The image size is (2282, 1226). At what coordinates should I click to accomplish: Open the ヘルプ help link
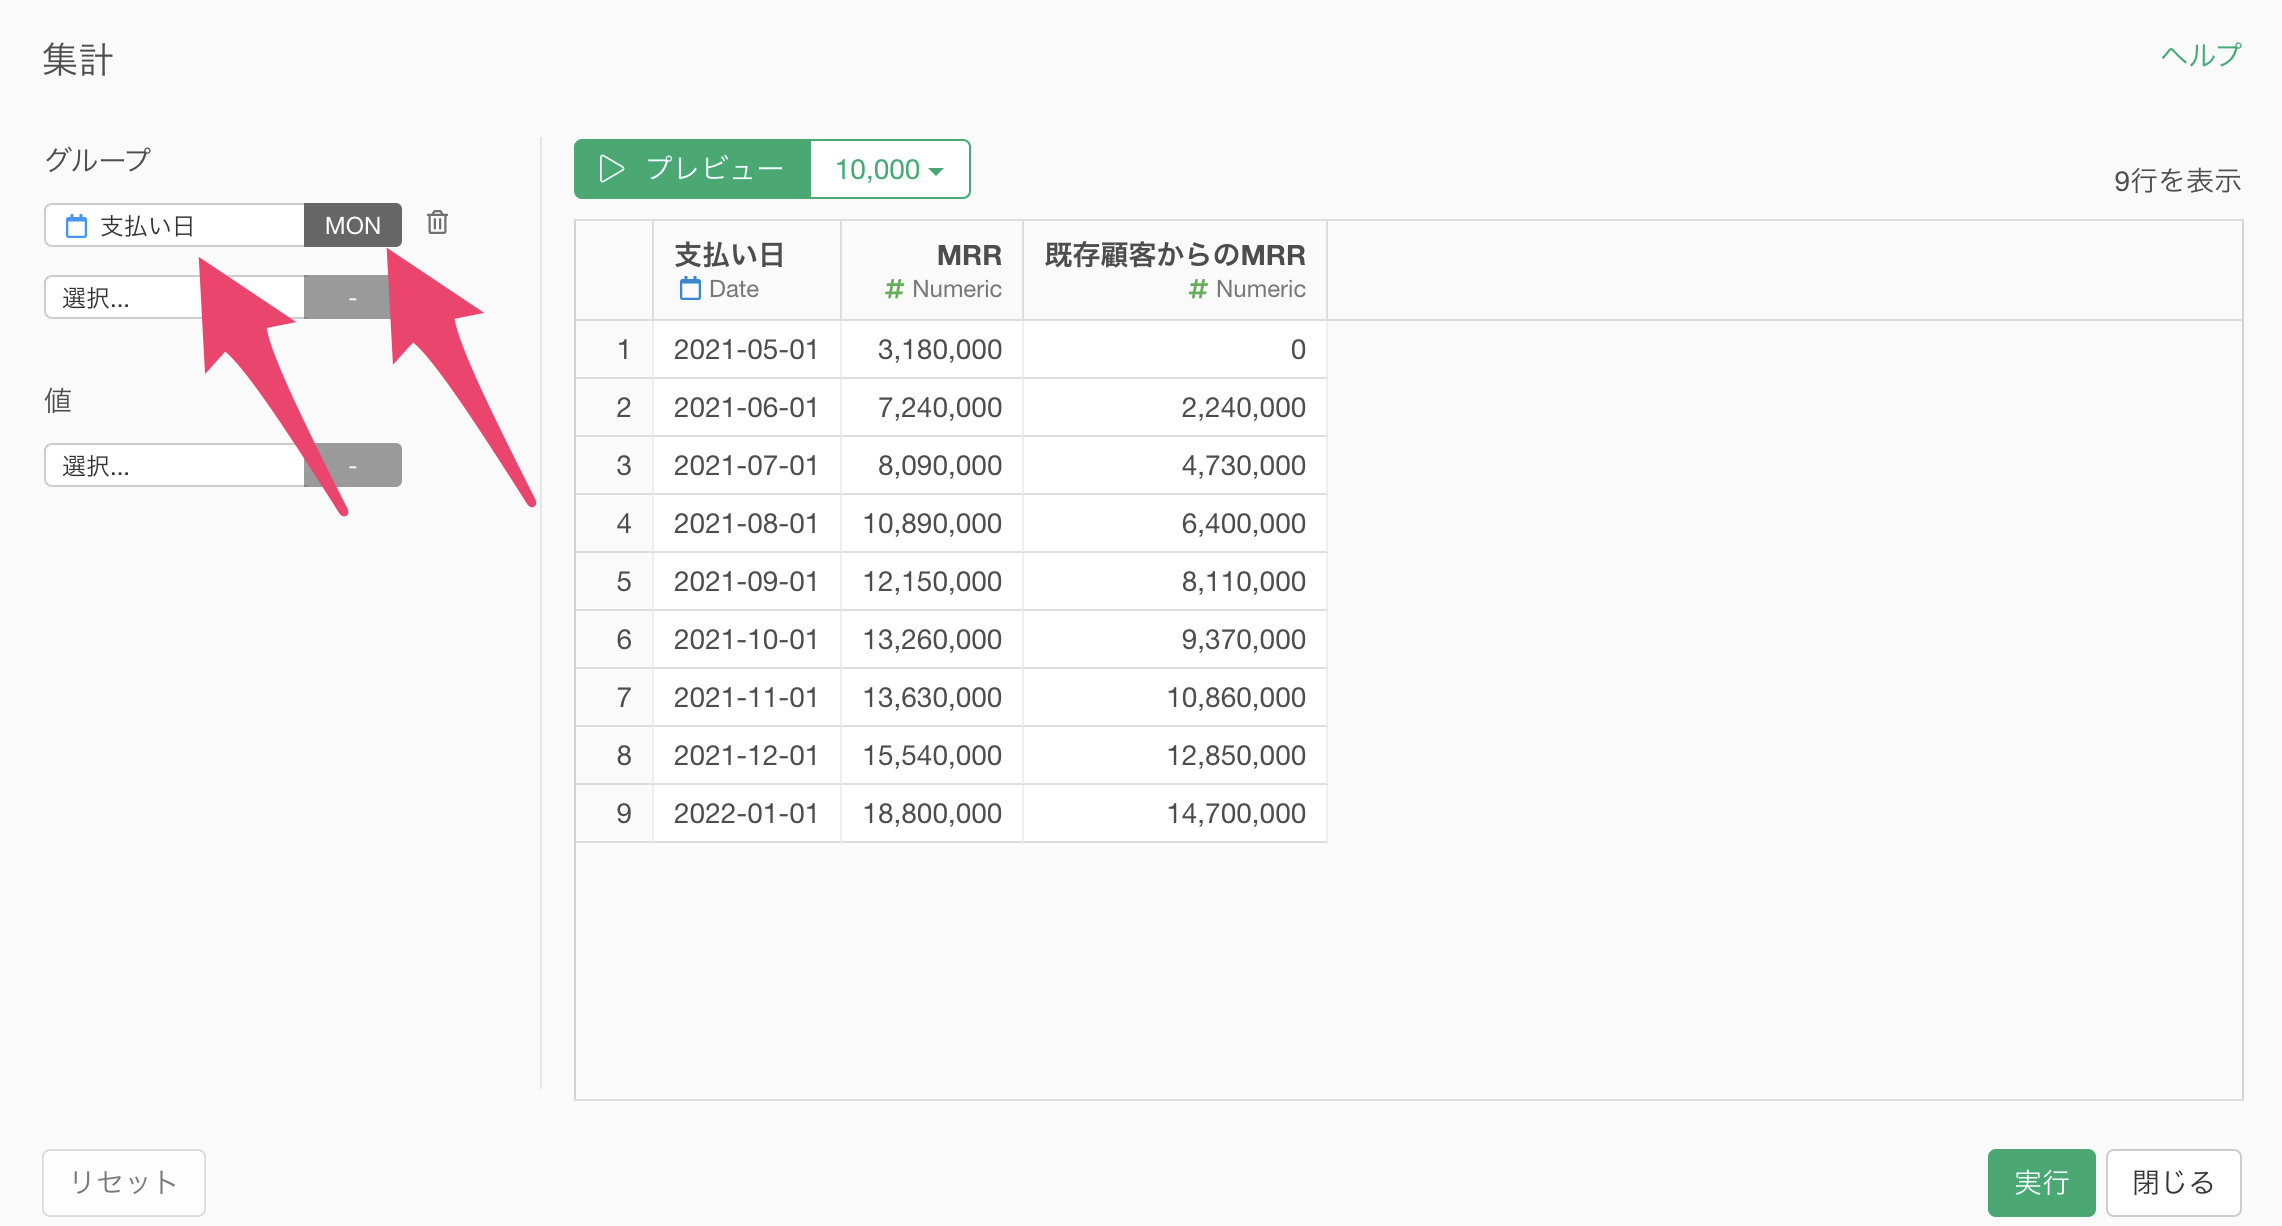pyautogui.click(x=2201, y=55)
